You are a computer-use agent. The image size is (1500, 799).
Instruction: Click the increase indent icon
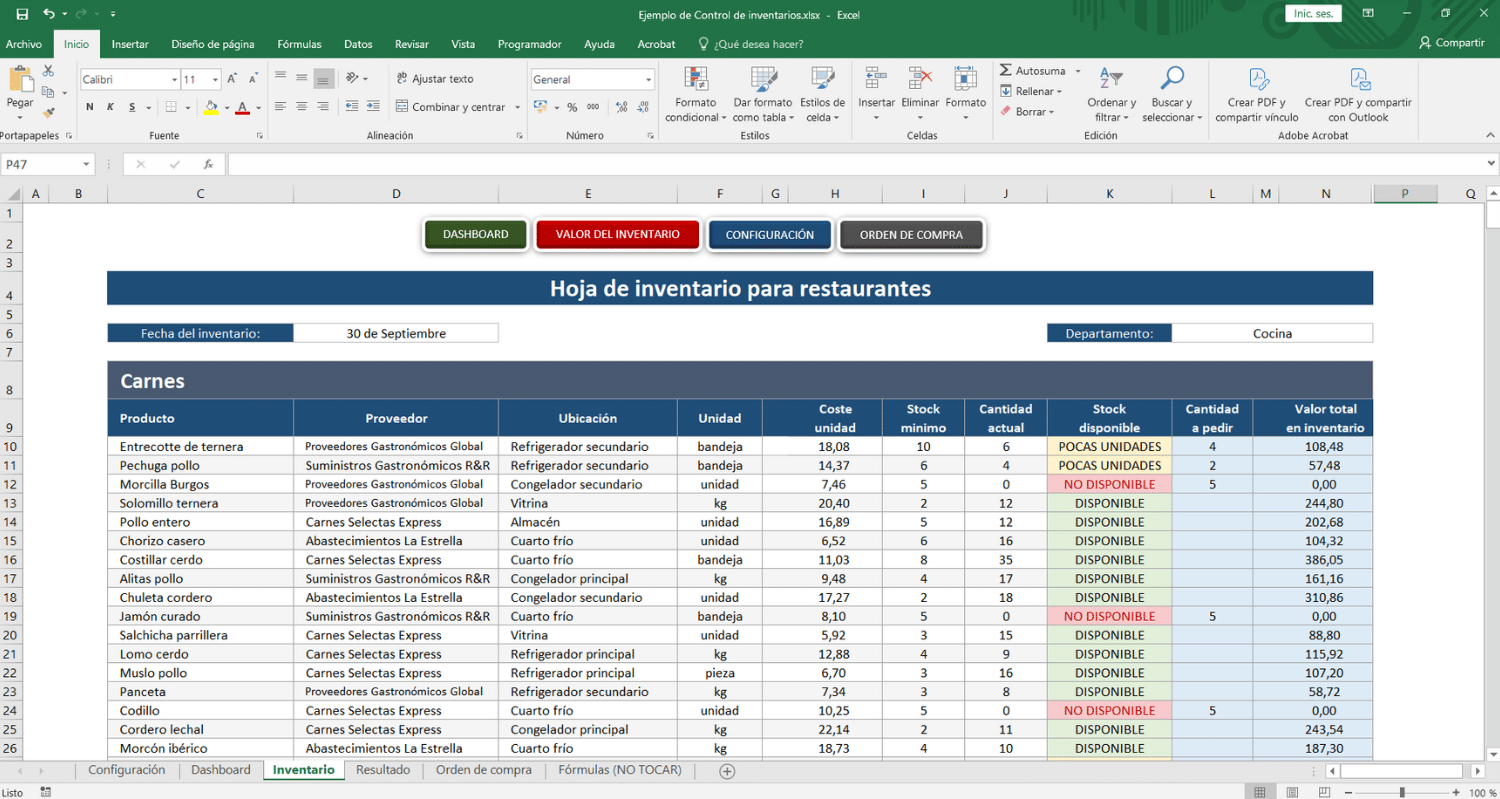374,107
